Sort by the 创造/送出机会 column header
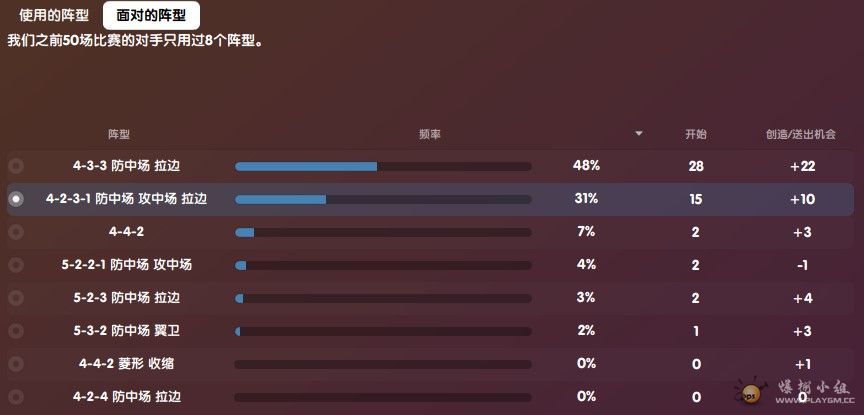864x415 pixels. 801,134
